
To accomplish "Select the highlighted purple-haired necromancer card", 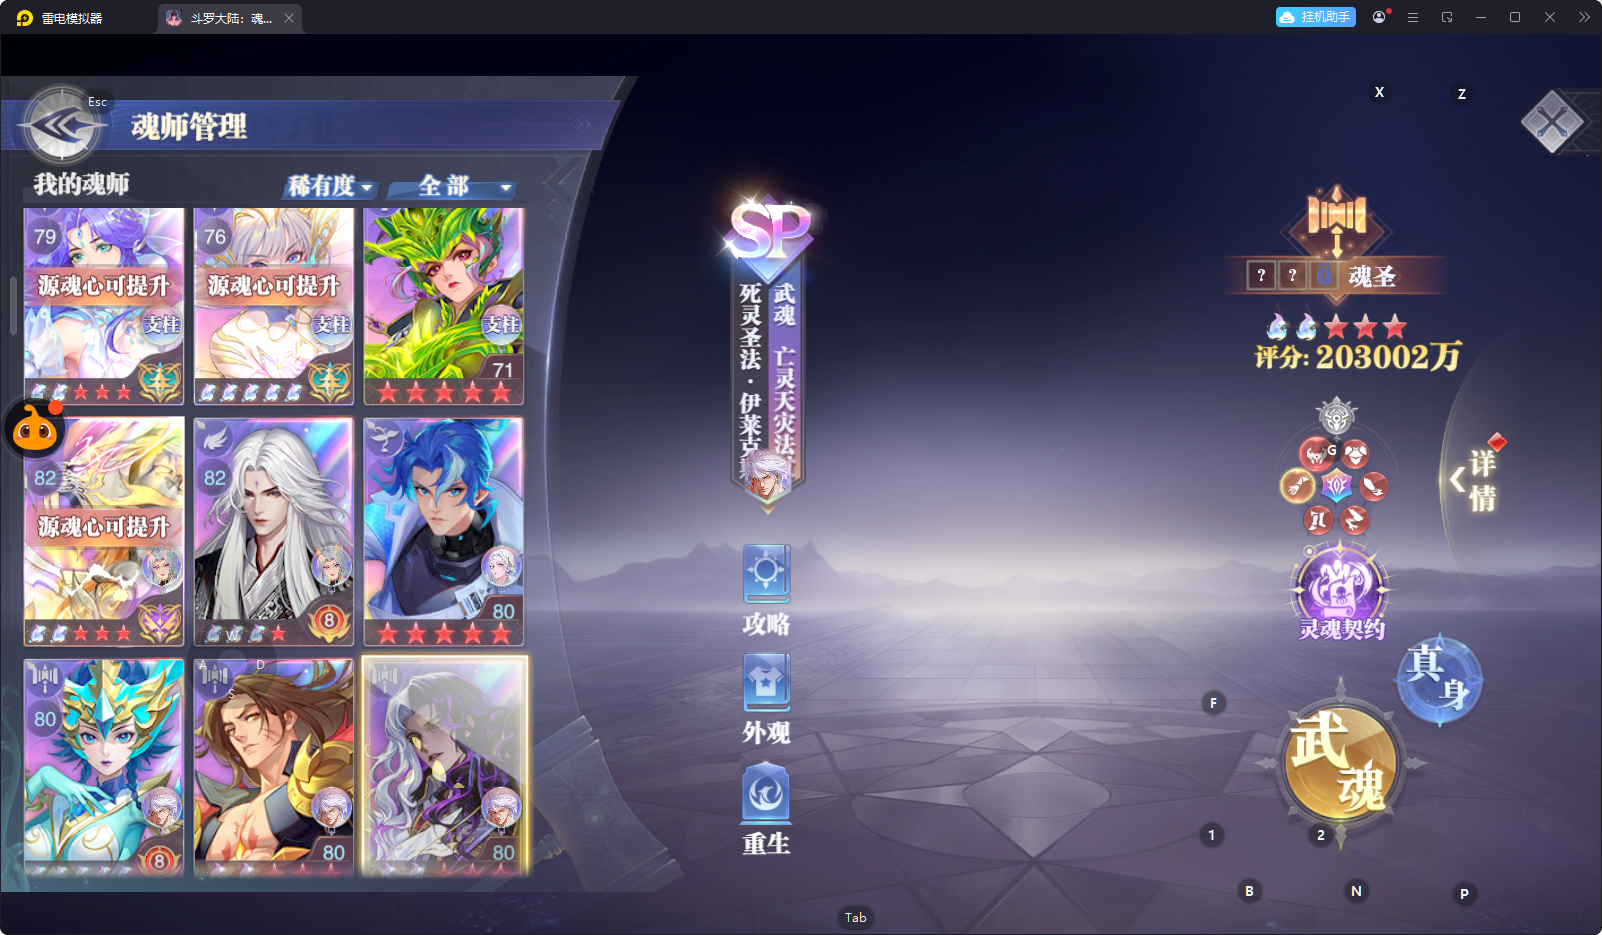I will tap(444, 767).
